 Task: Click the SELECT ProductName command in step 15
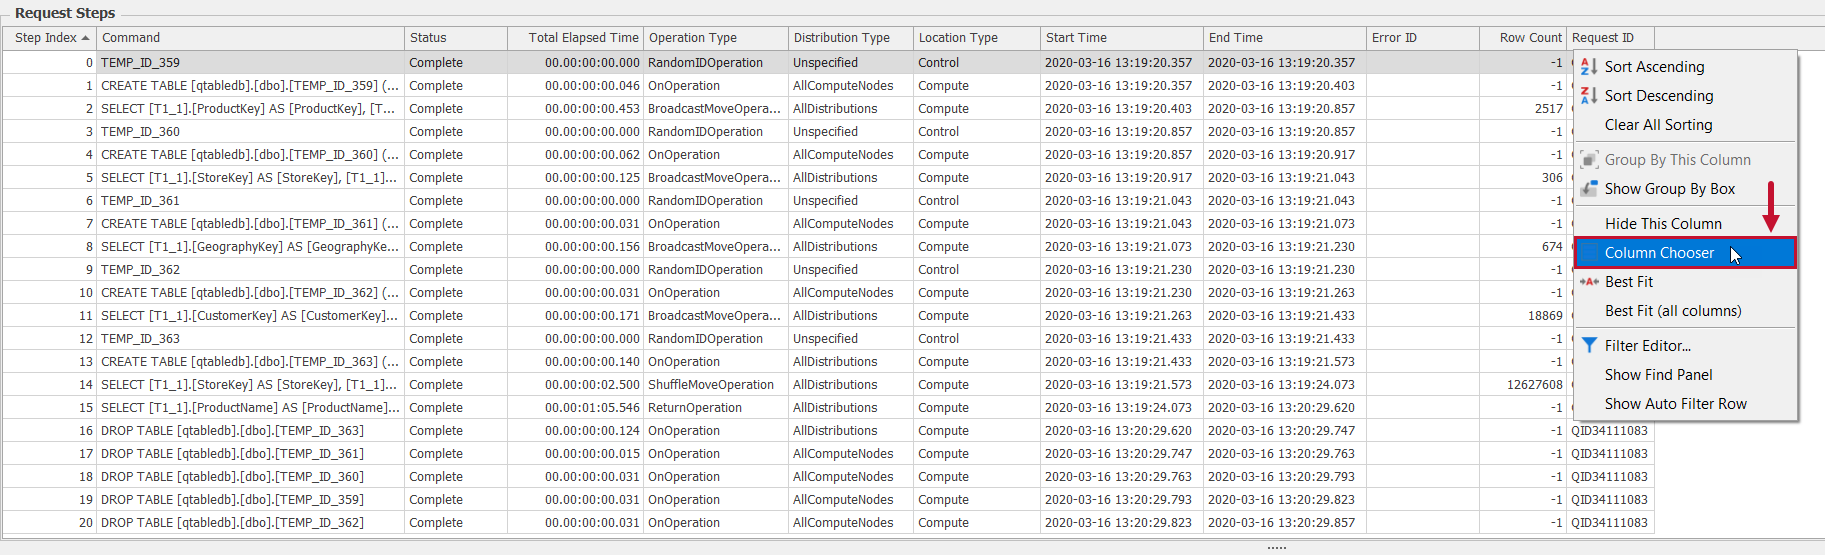(x=250, y=408)
